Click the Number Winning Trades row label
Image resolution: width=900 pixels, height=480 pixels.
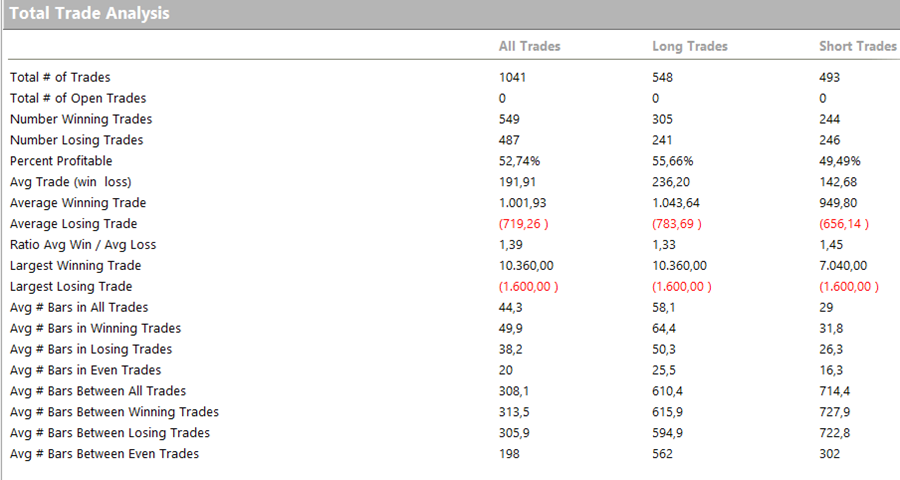(81, 119)
